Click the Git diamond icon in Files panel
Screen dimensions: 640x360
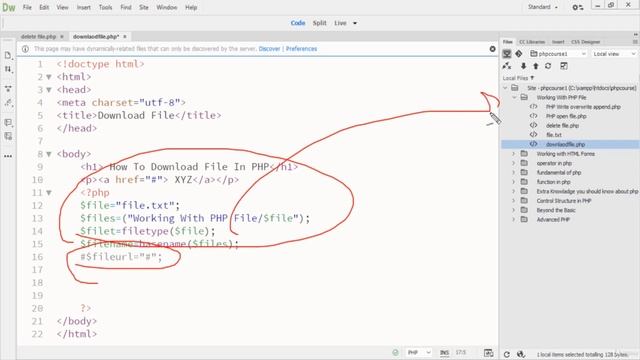519,53
